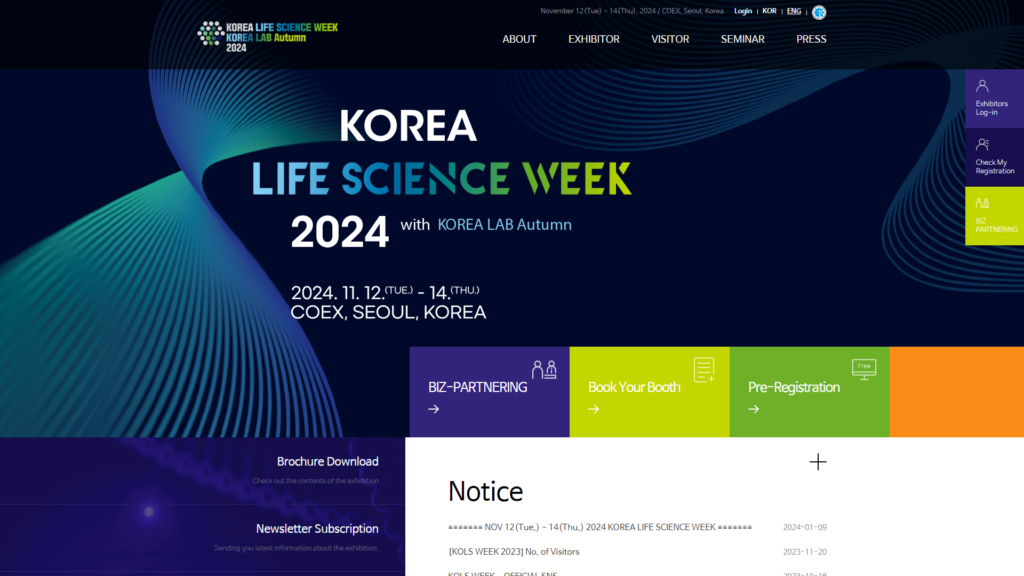Click the Exhibitors Log-in person icon
This screenshot has height=576, width=1024.
click(982, 86)
